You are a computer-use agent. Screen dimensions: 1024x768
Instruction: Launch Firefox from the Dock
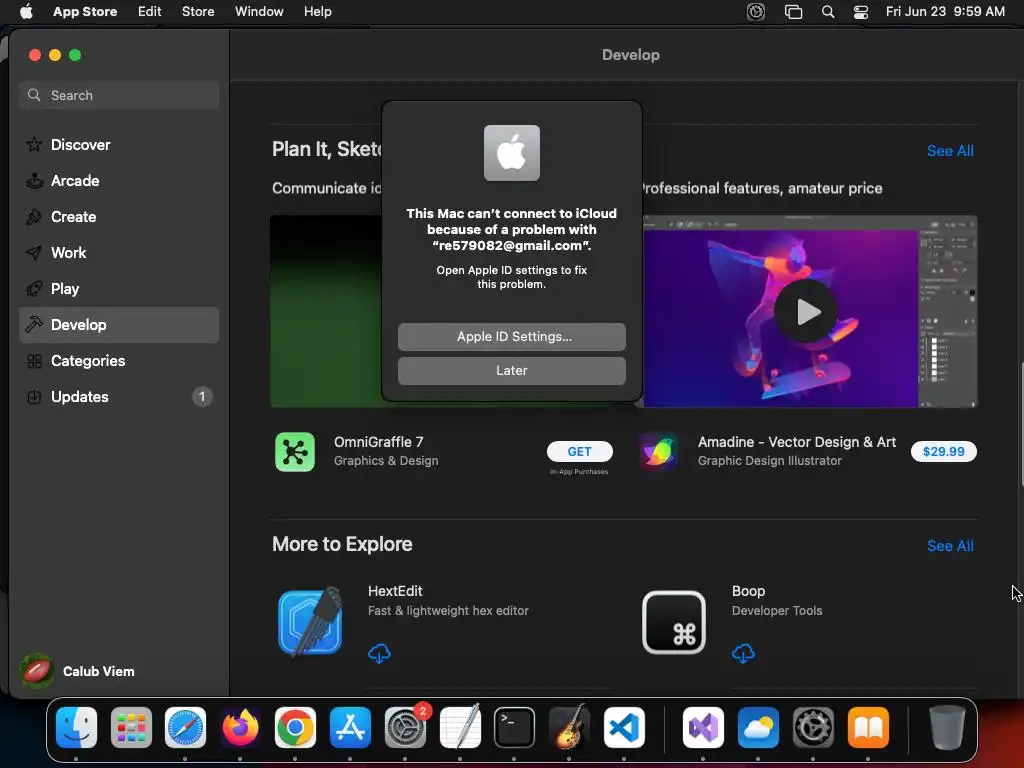tap(240, 727)
